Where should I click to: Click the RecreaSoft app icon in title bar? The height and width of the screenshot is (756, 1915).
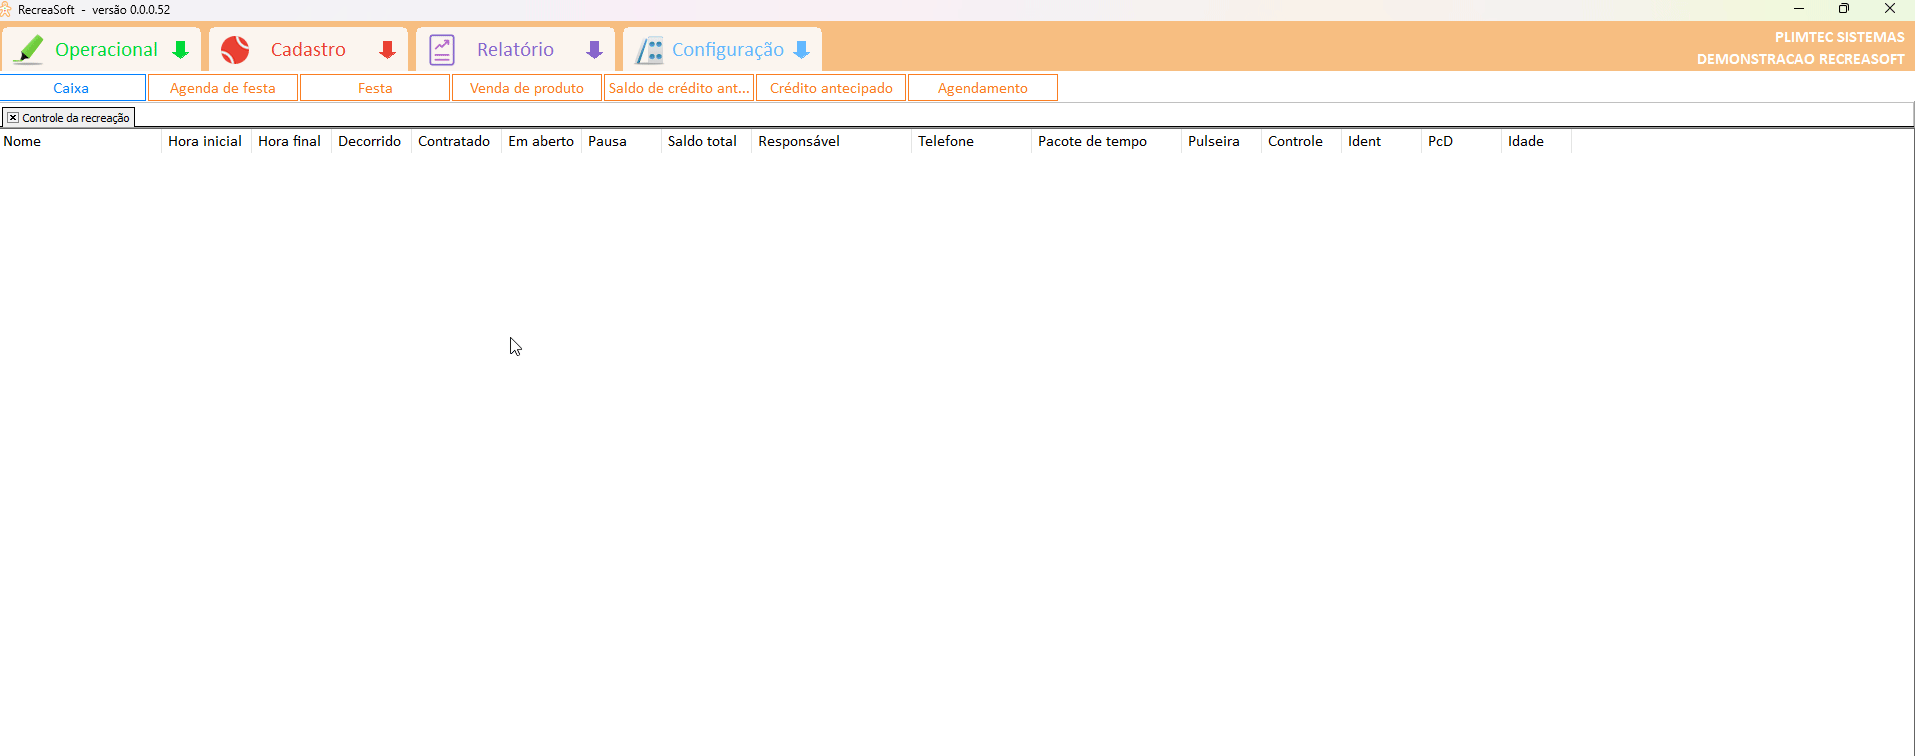point(6,9)
